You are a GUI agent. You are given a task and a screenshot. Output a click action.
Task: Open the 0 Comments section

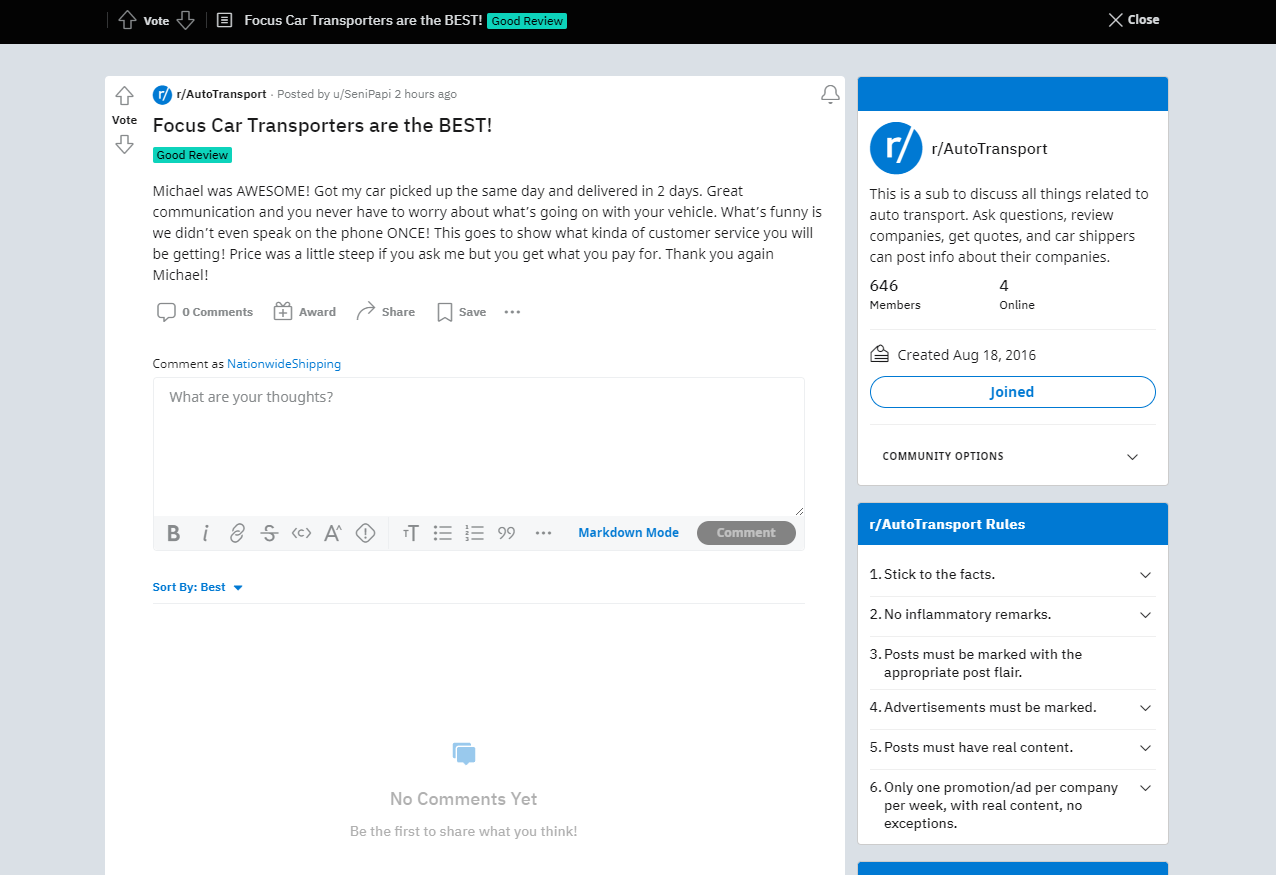coord(205,312)
